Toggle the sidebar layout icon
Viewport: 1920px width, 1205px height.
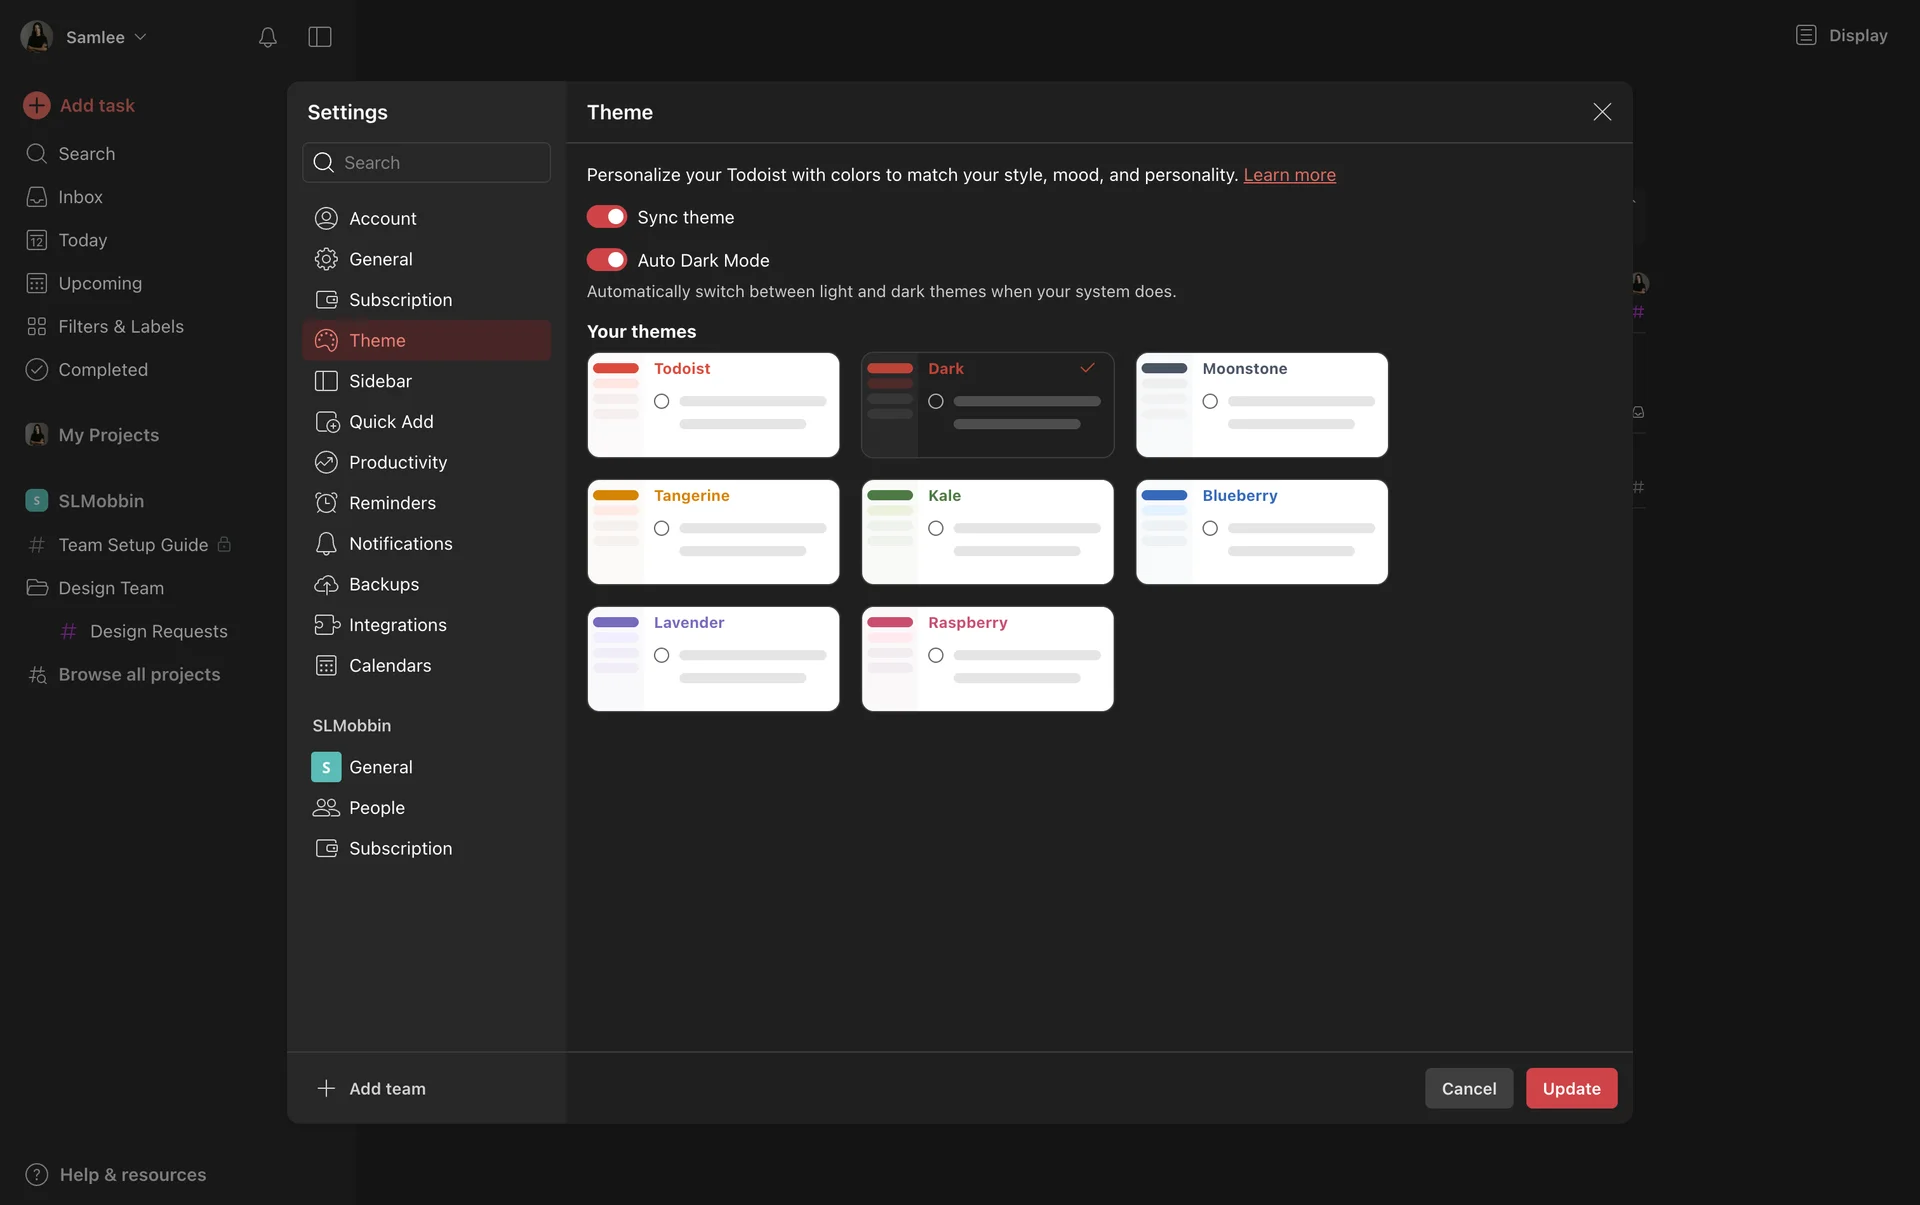[x=320, y=37]
